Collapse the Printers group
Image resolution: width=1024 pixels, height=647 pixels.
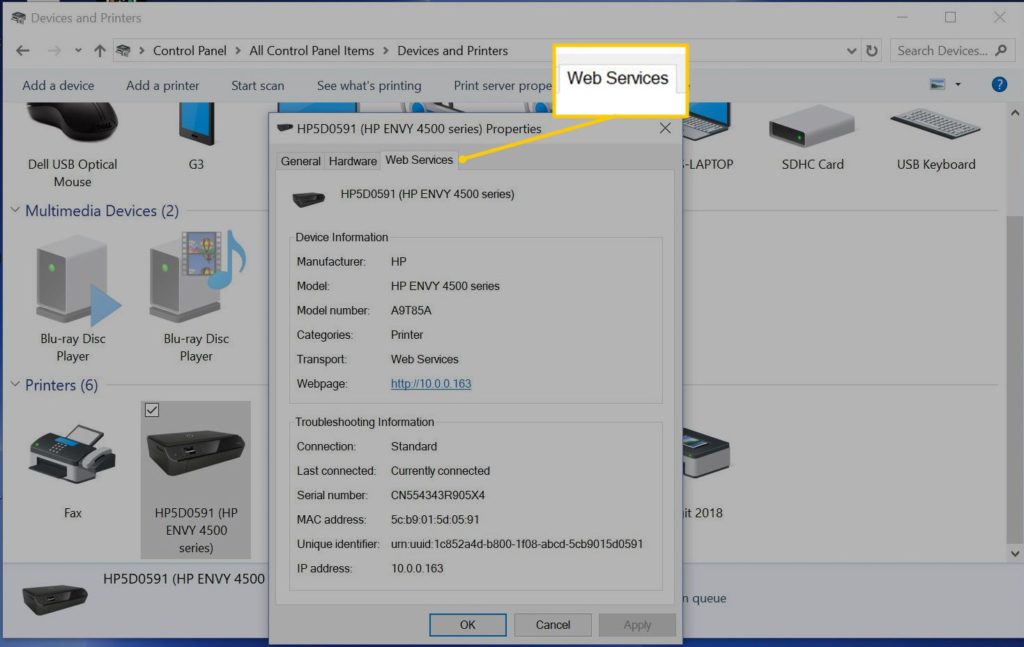click(x=16, y=385)
